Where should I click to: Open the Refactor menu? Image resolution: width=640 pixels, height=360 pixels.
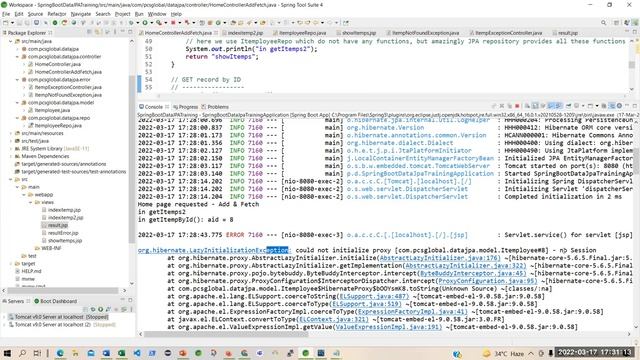[57, 14]
